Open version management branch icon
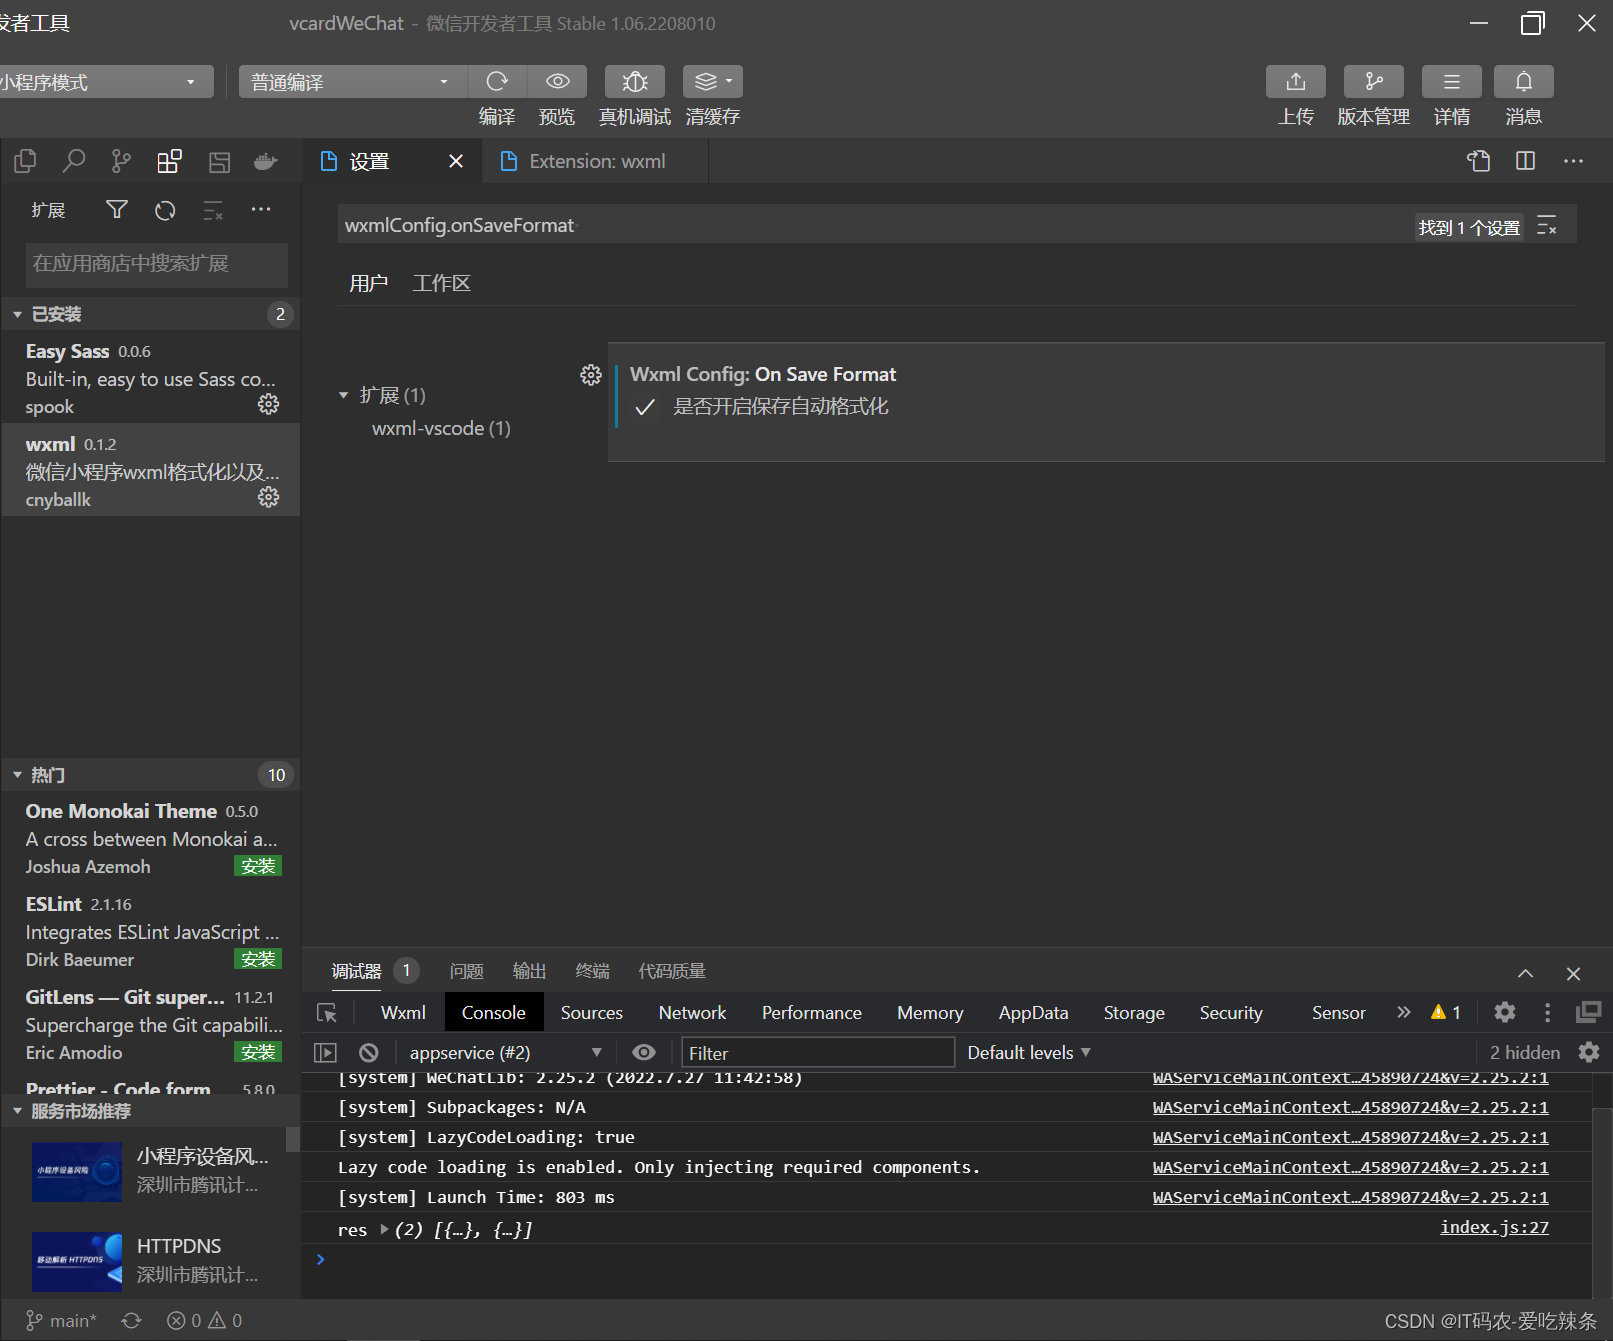This screenshot has height=1341, width=1613. point(1374,81)
